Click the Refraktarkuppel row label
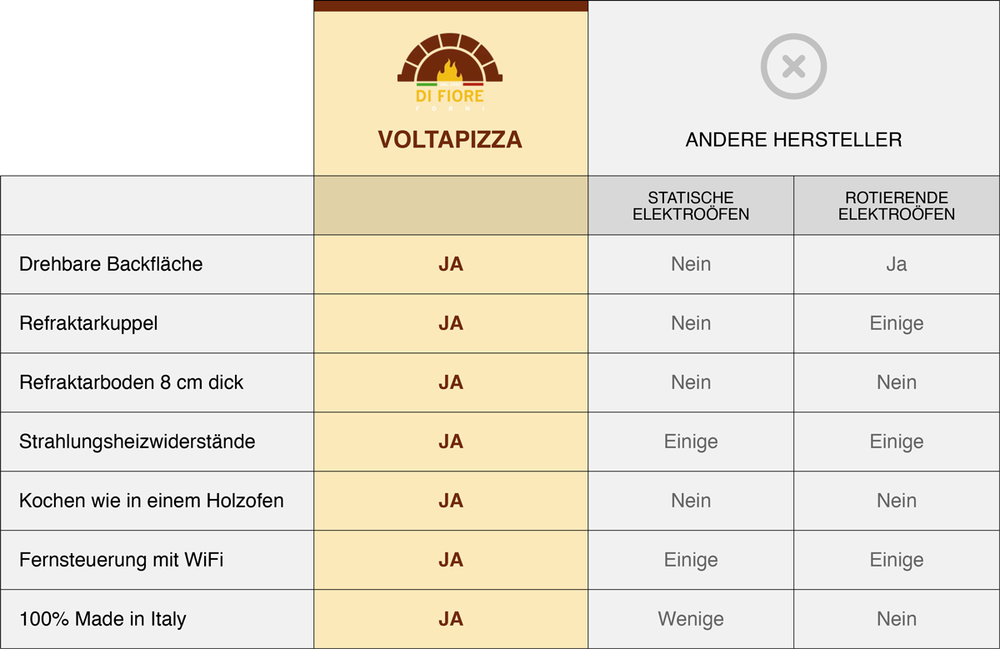 click(89, 323)
